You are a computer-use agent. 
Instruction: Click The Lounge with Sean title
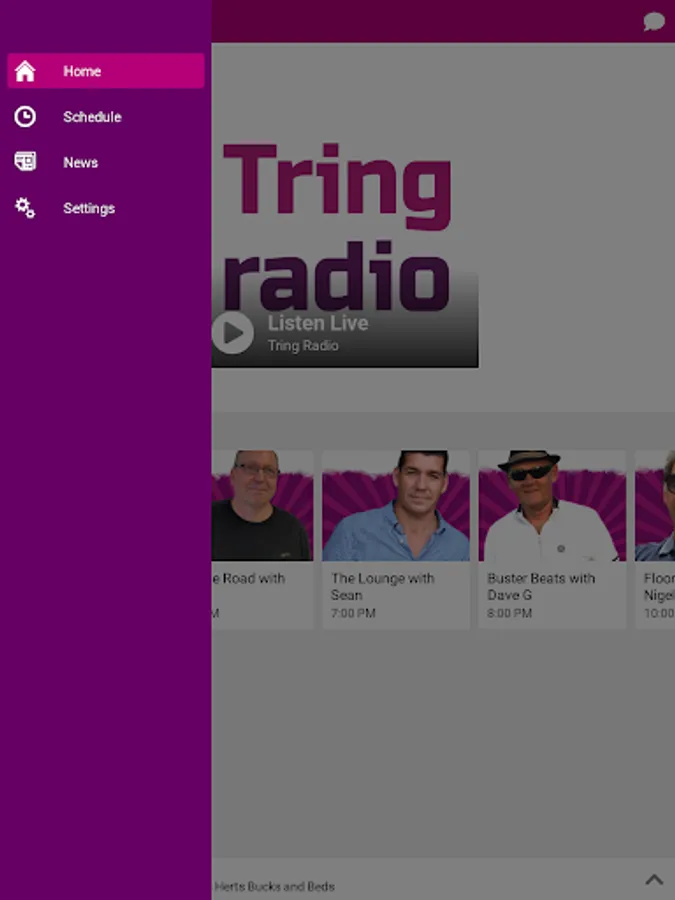382,587
